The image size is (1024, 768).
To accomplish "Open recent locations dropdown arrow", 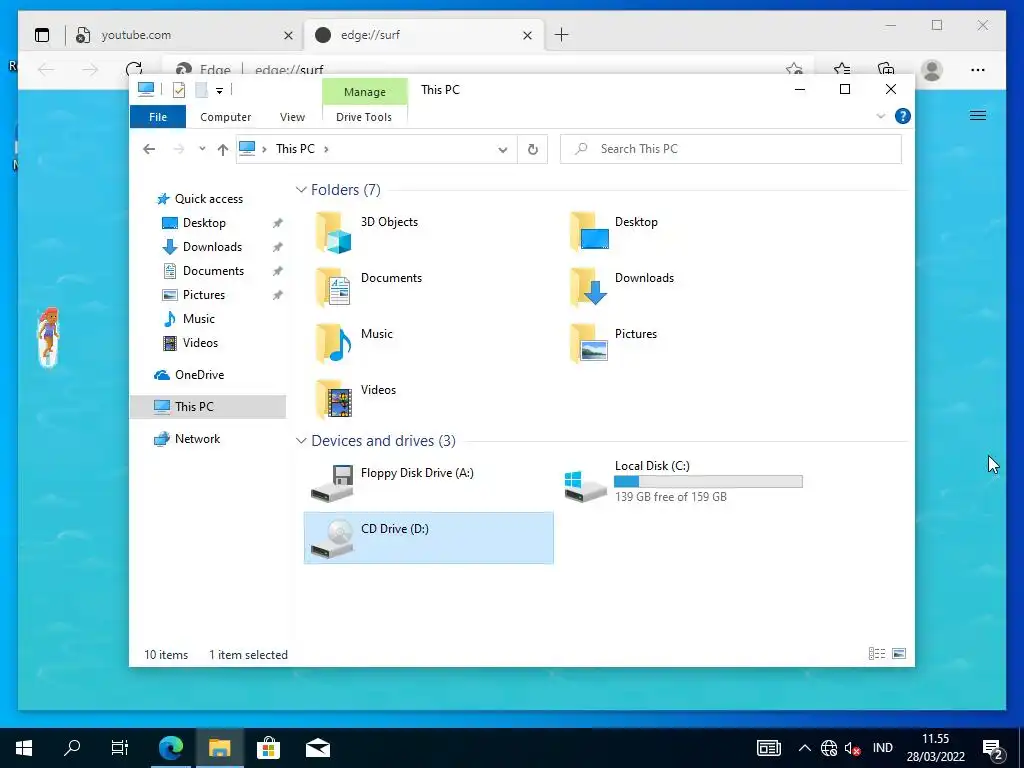I will coord(202,149).
